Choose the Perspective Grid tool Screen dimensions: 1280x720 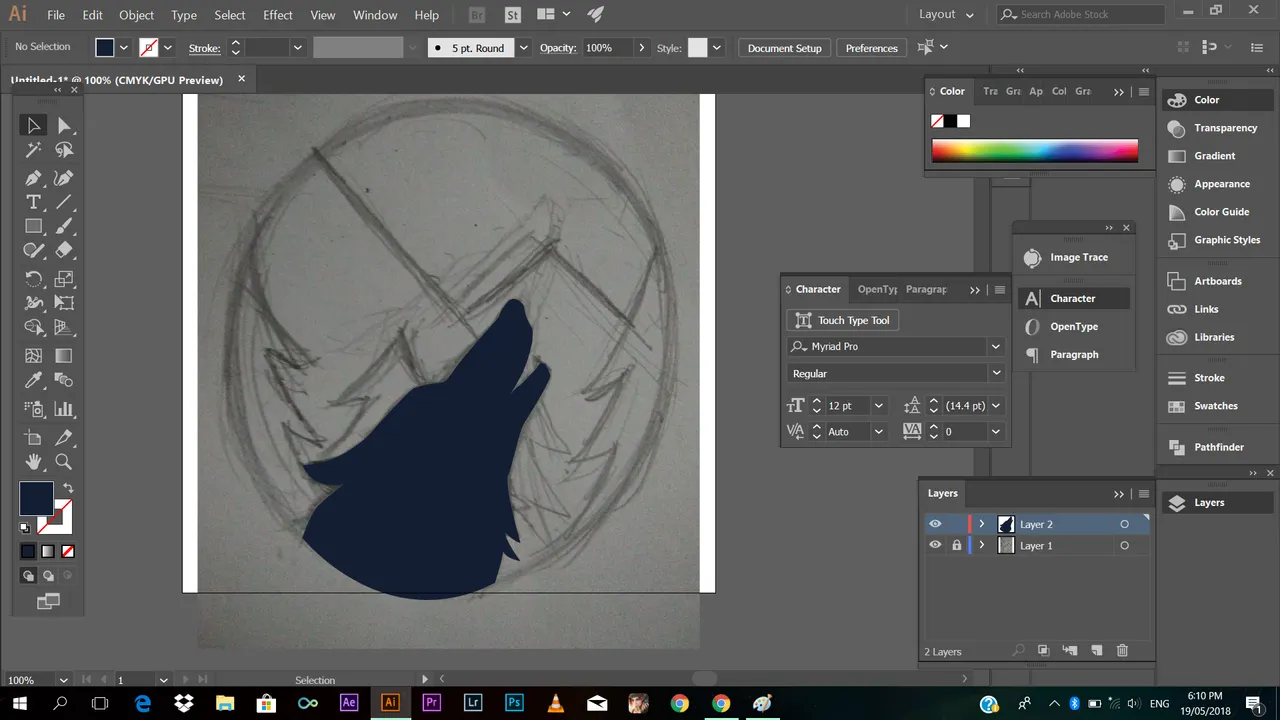click(64, 328)
